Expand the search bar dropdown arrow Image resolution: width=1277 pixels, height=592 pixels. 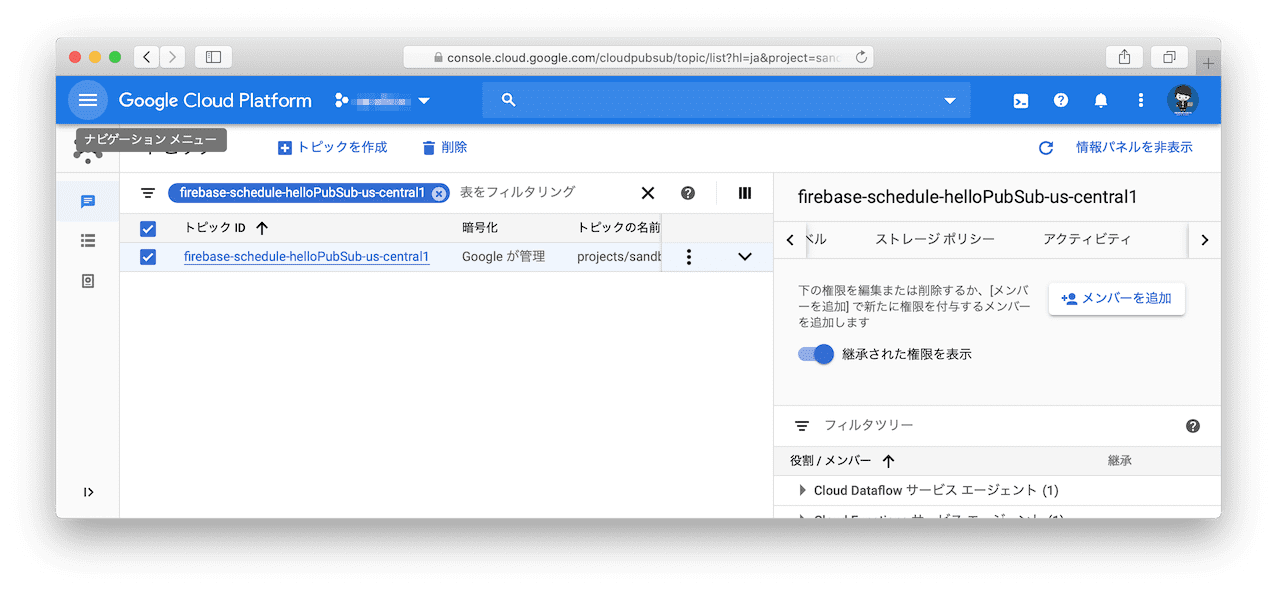point(950,101)
